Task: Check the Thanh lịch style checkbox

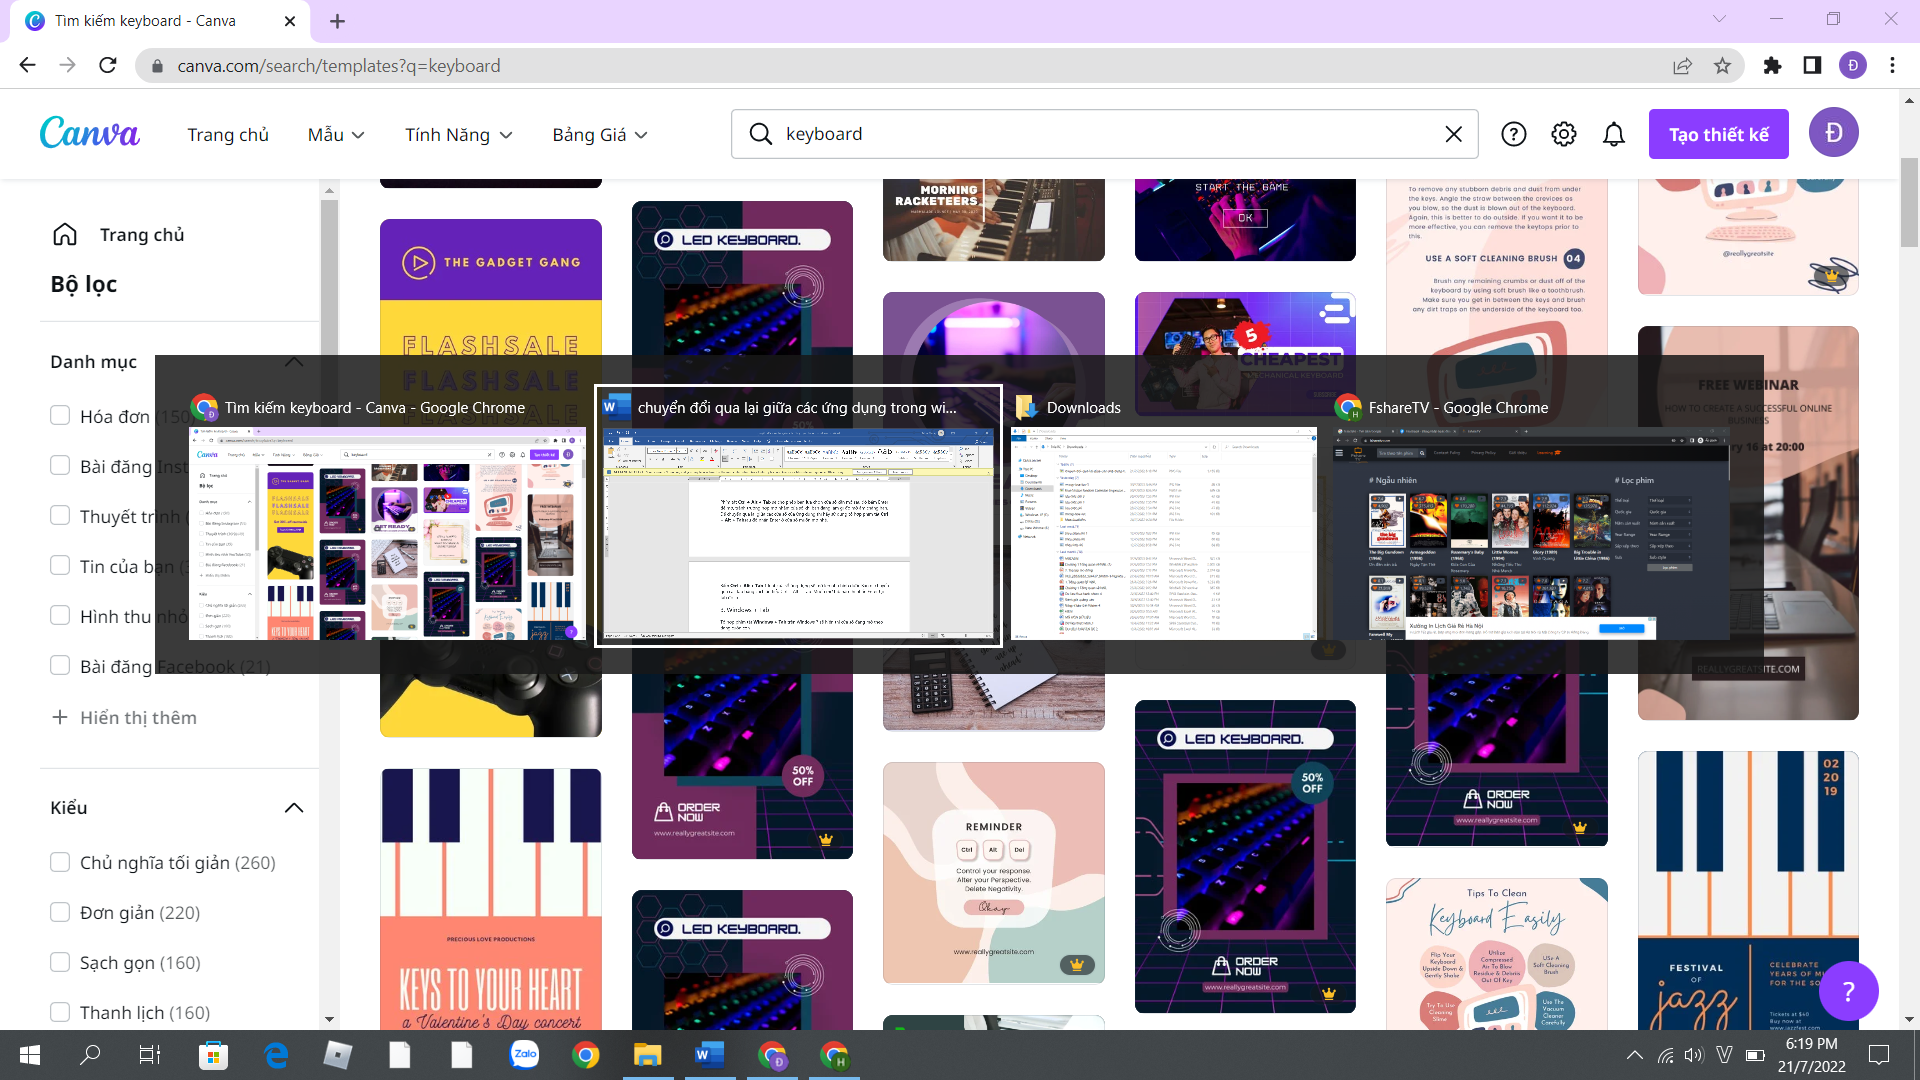Action: pyautogui.click(x=60, y=1012)
